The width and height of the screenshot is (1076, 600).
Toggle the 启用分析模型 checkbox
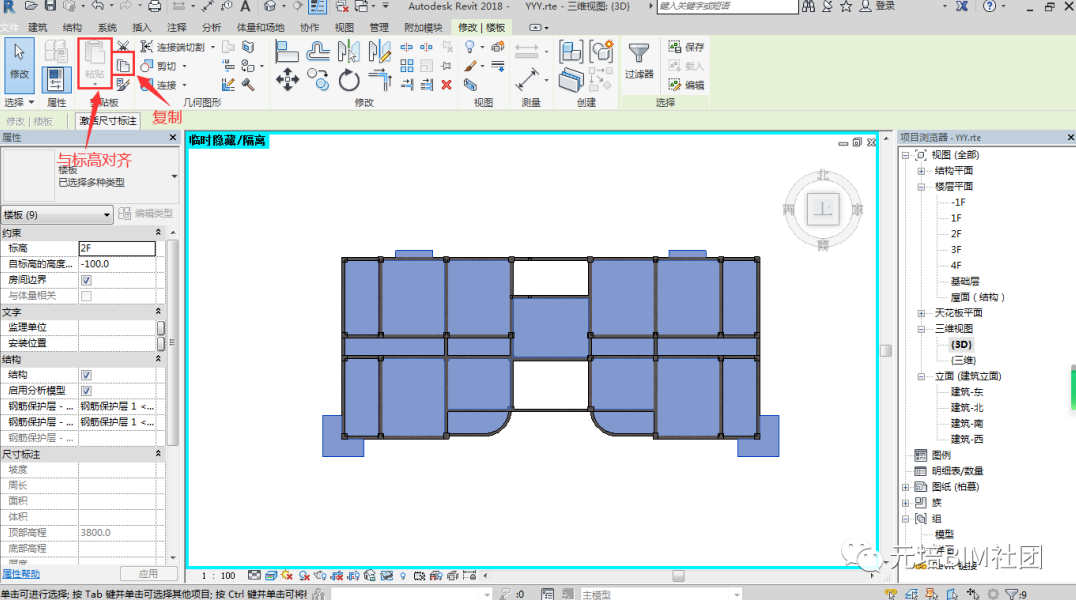click(86, 390)
